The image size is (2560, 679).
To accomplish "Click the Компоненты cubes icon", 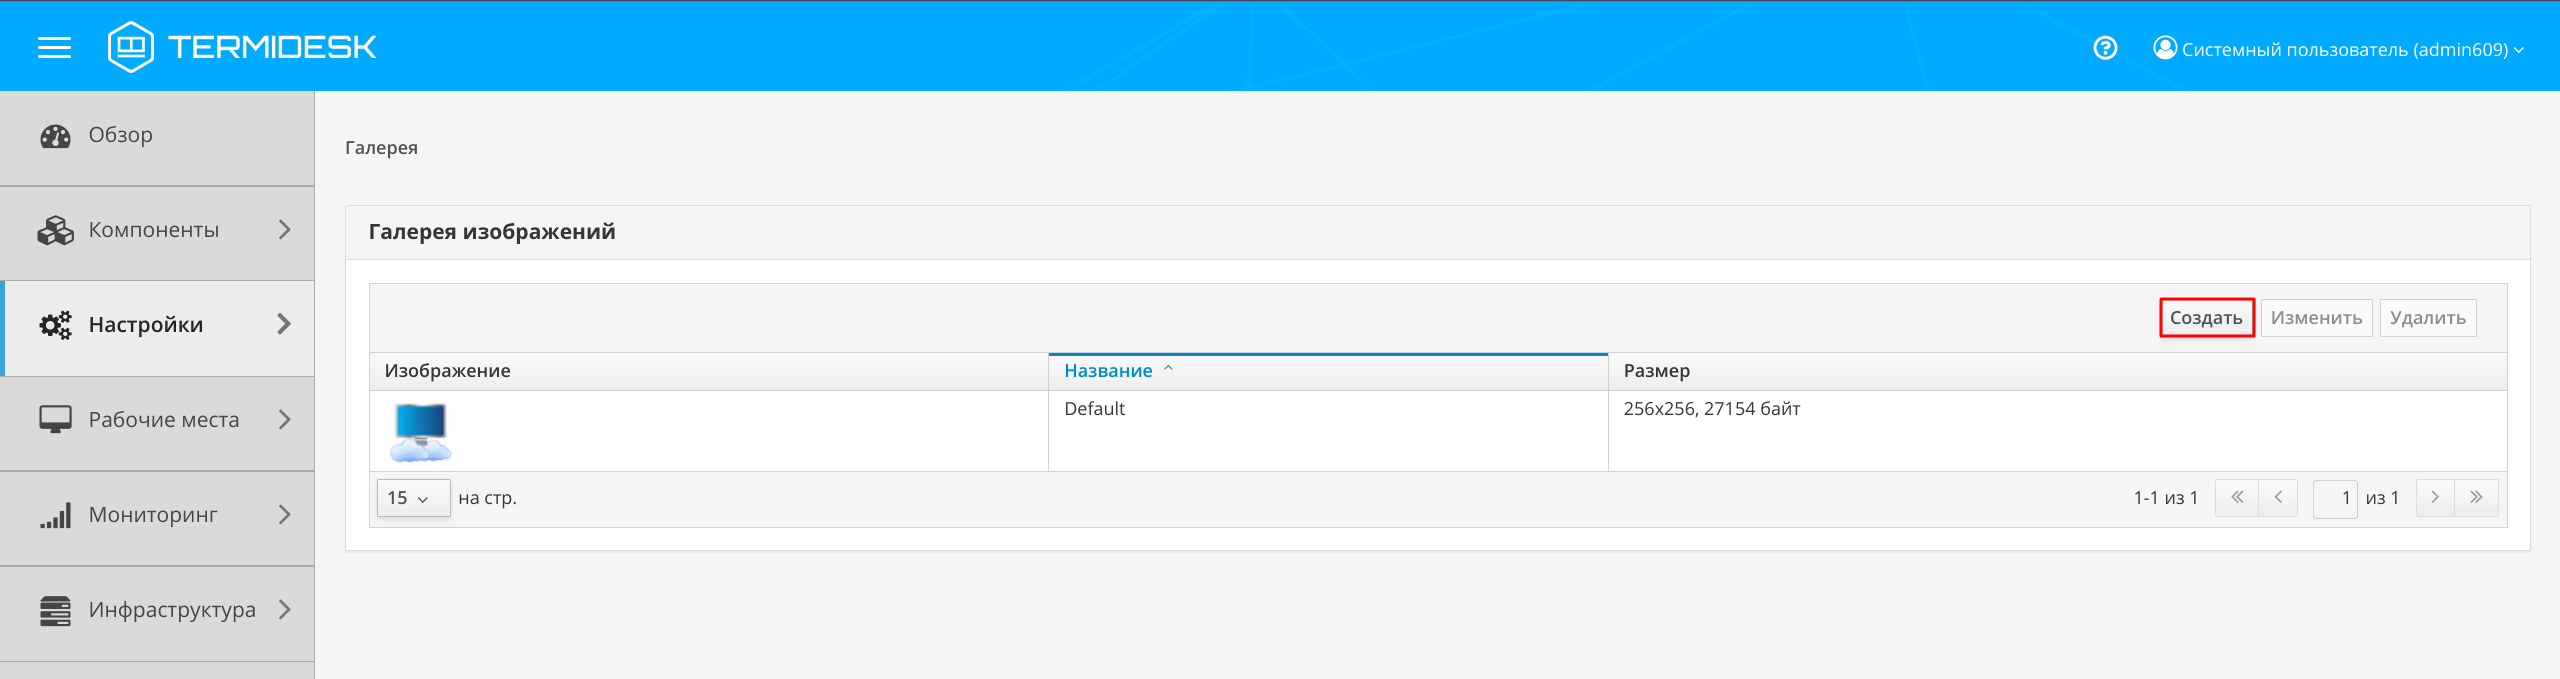I will coord(55,230).
